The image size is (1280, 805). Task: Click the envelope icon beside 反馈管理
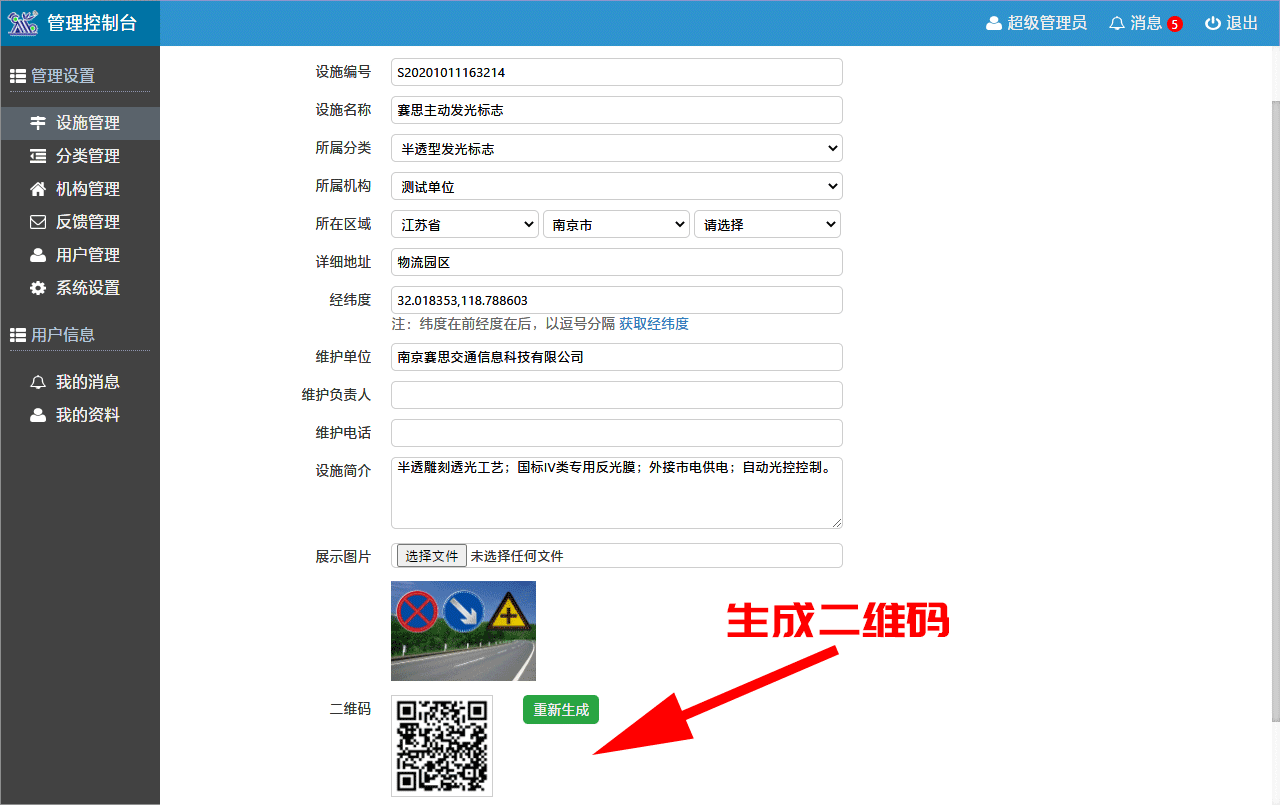[x=38, y=222]
